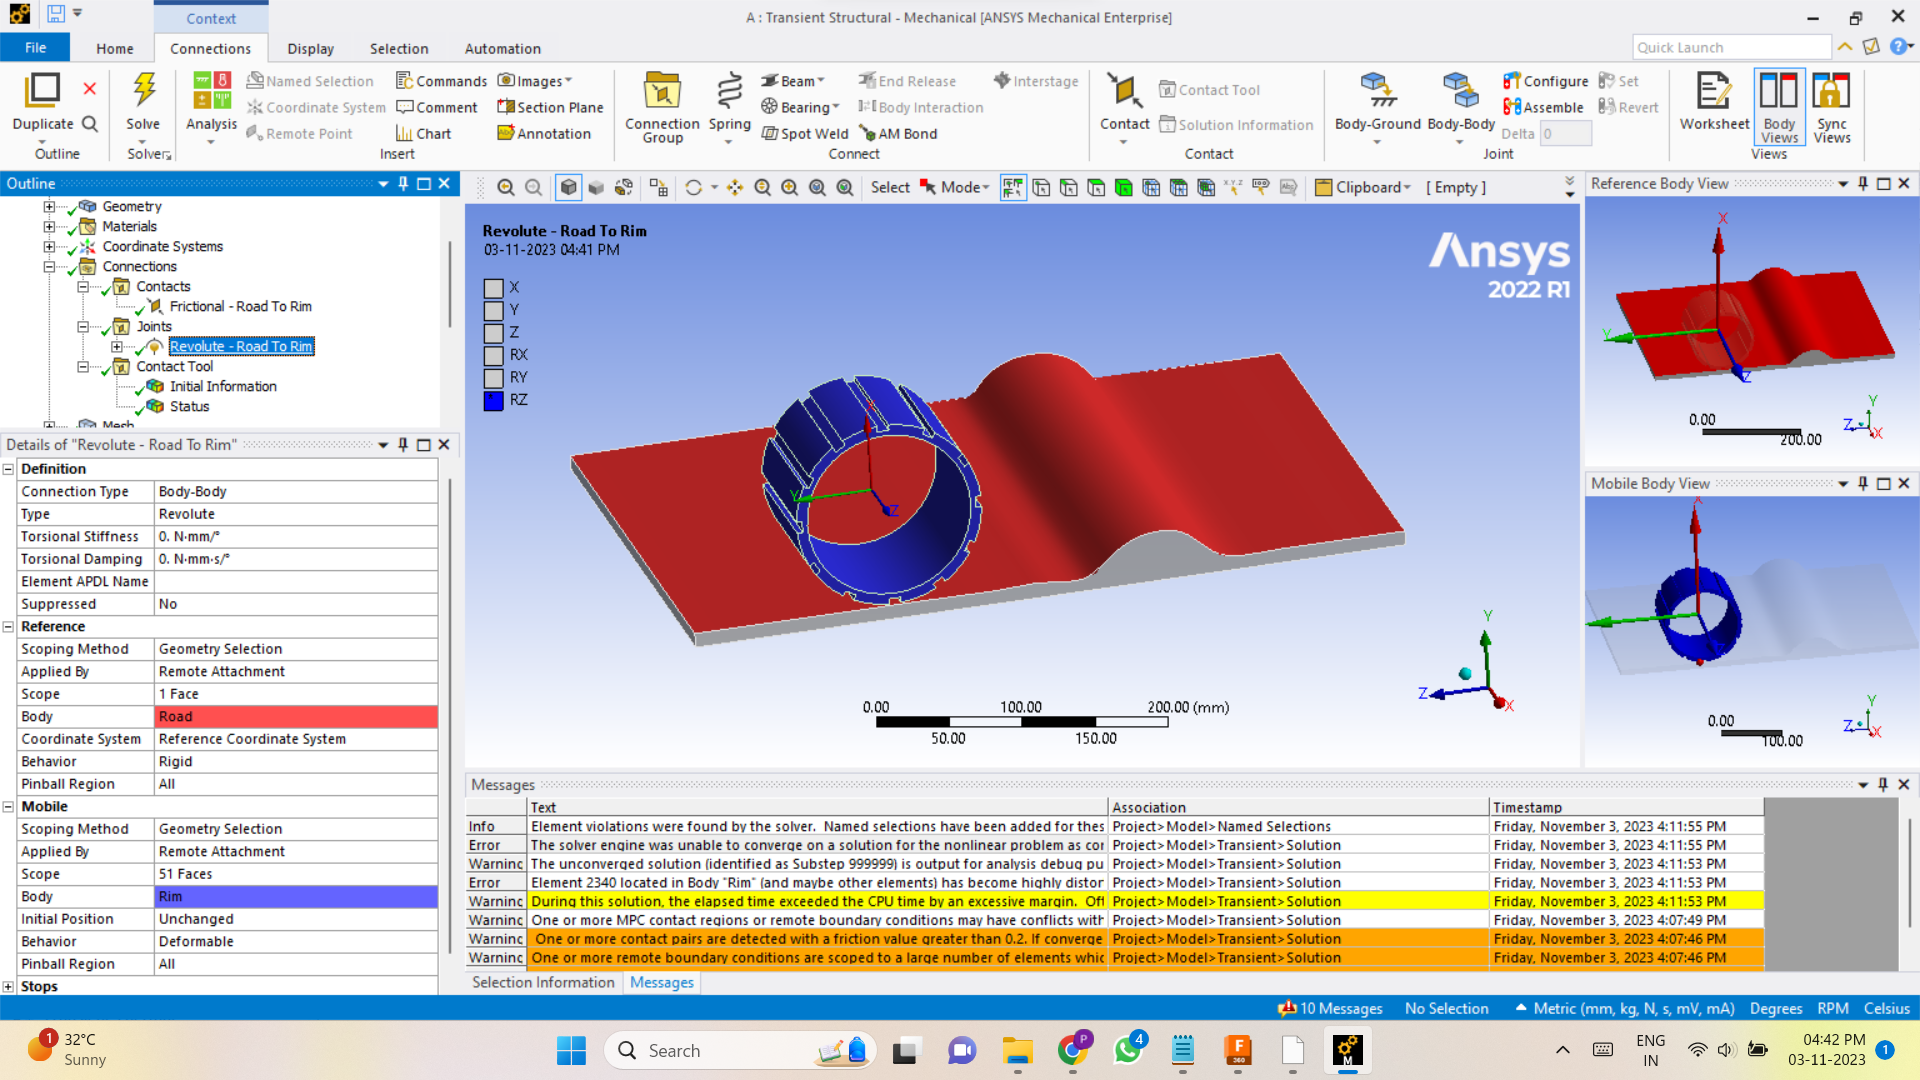Collapse the Definition details section
The image size is (1920, 1080).
click(x=8, y=469)
